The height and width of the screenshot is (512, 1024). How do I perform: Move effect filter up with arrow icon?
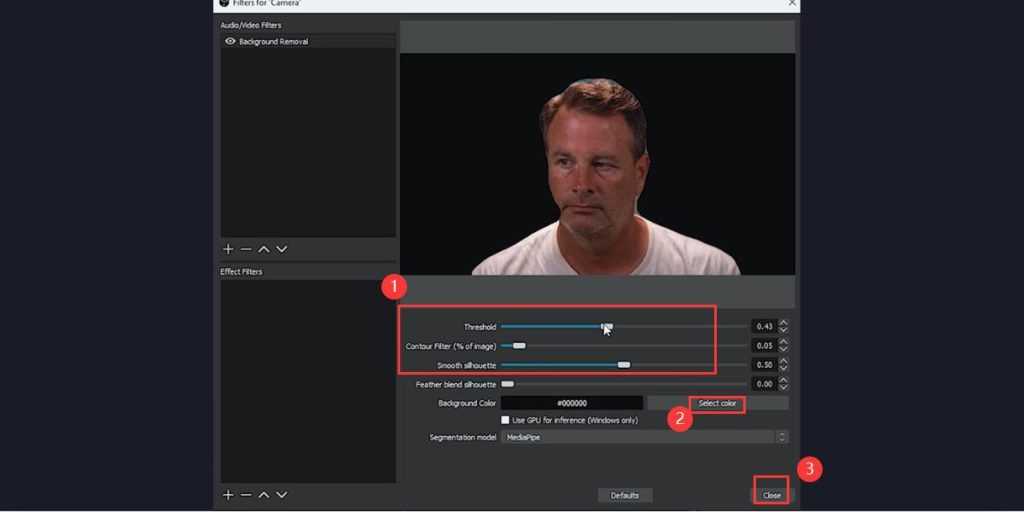pyautogui.click(x=264, y=495)
